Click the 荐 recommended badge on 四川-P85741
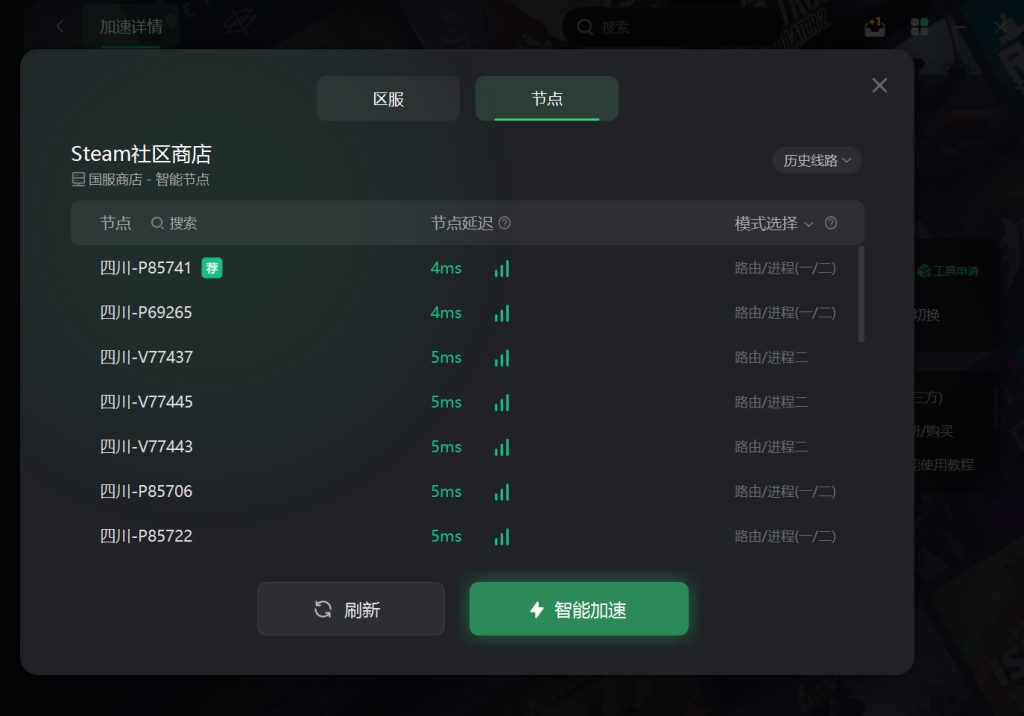The height and width of the screenshot is (716, 1024). point(212,268)
